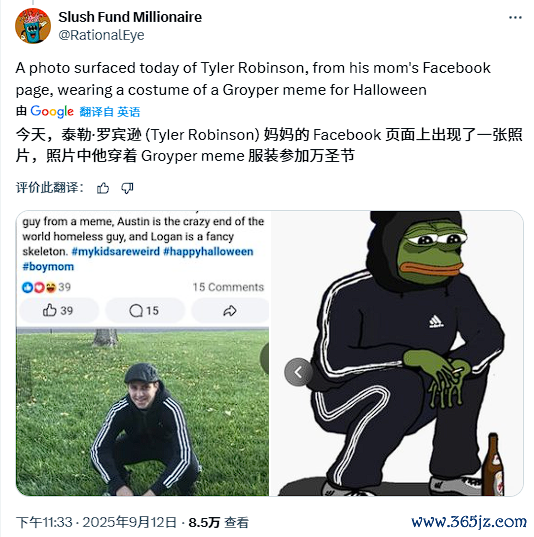This screenshot has height=537, width=534.
Task: Click the 2025年9月12日 post timestamp
Action: coord(129,522)
